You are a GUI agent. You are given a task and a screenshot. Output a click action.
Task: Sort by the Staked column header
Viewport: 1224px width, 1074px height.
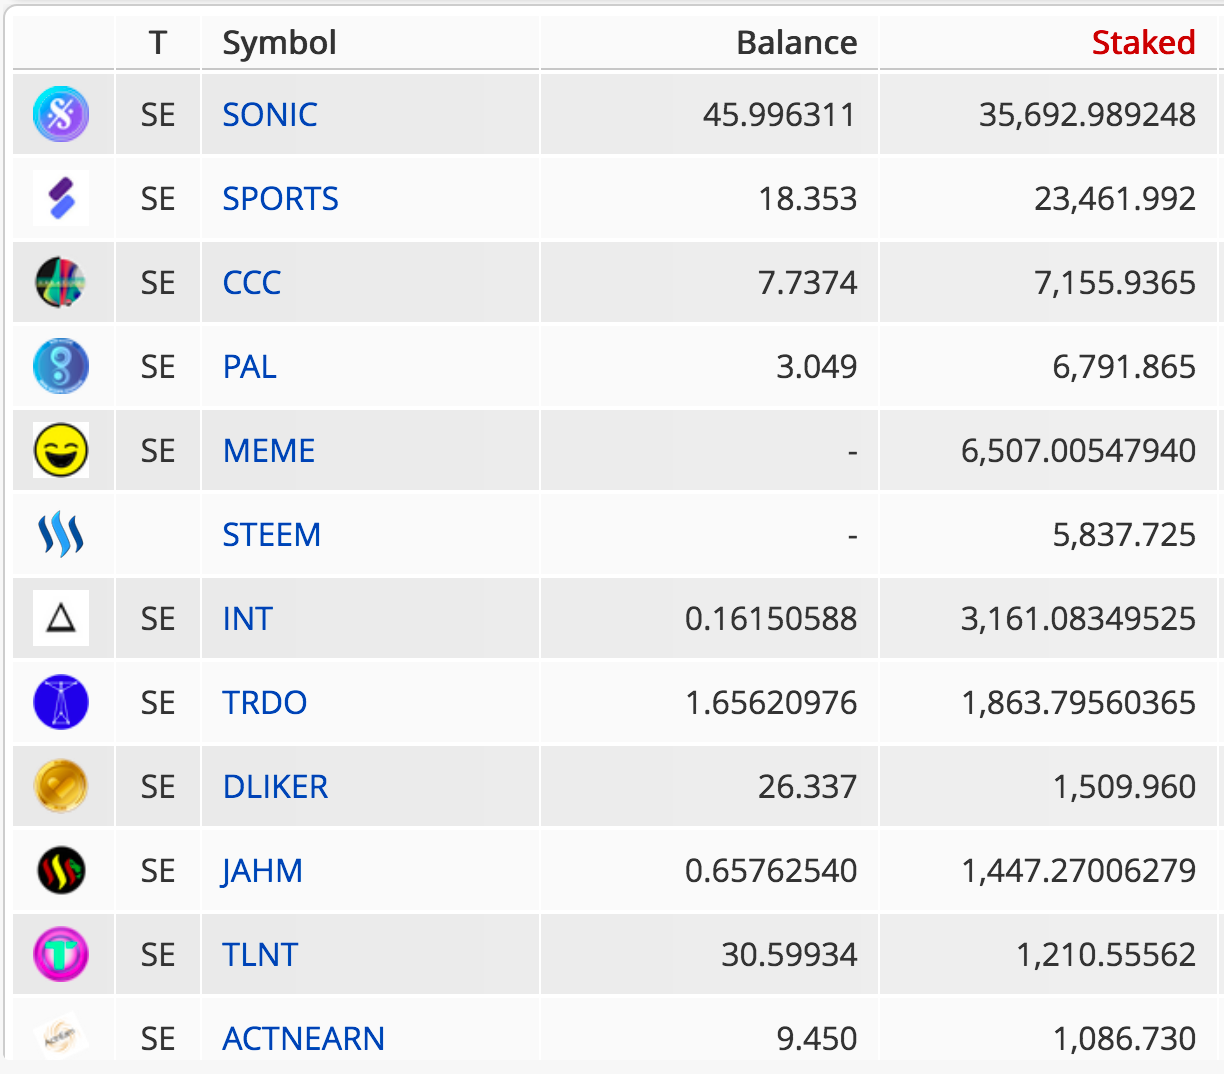coord(1143,43)
